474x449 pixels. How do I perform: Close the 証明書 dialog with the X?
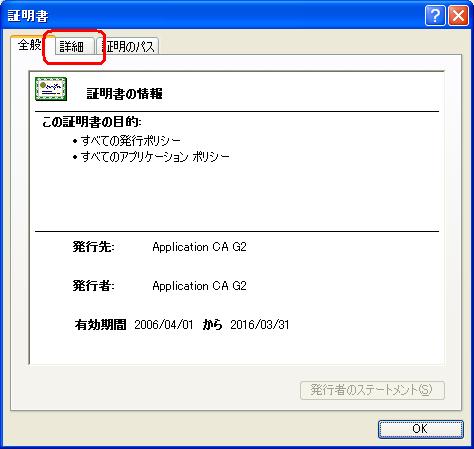click(458, 15)
